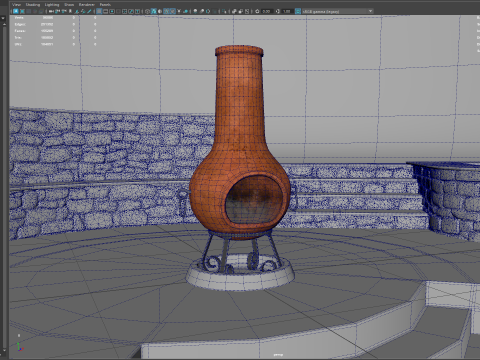Toggle X-Ray Active Components icon

(x=240, y=11)
